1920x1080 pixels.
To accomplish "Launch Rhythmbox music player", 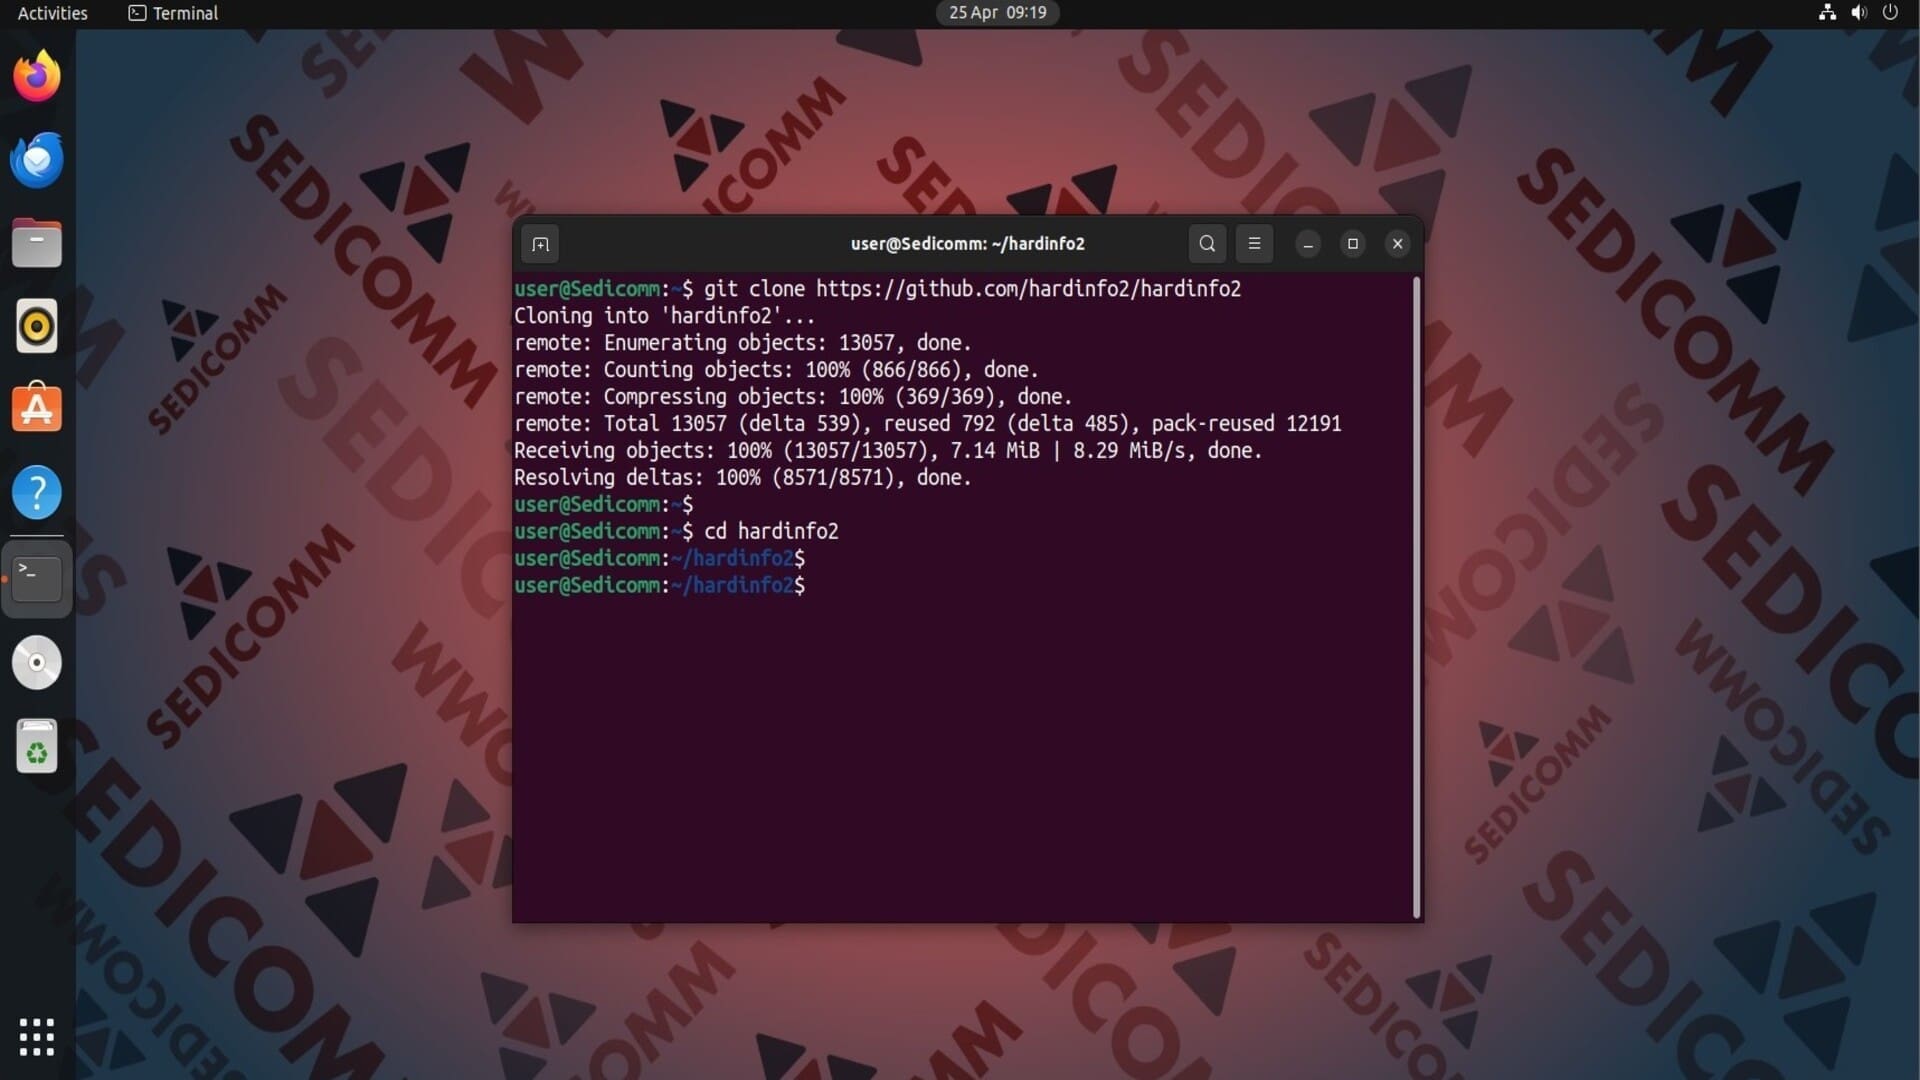I will [x=37, y=326].
